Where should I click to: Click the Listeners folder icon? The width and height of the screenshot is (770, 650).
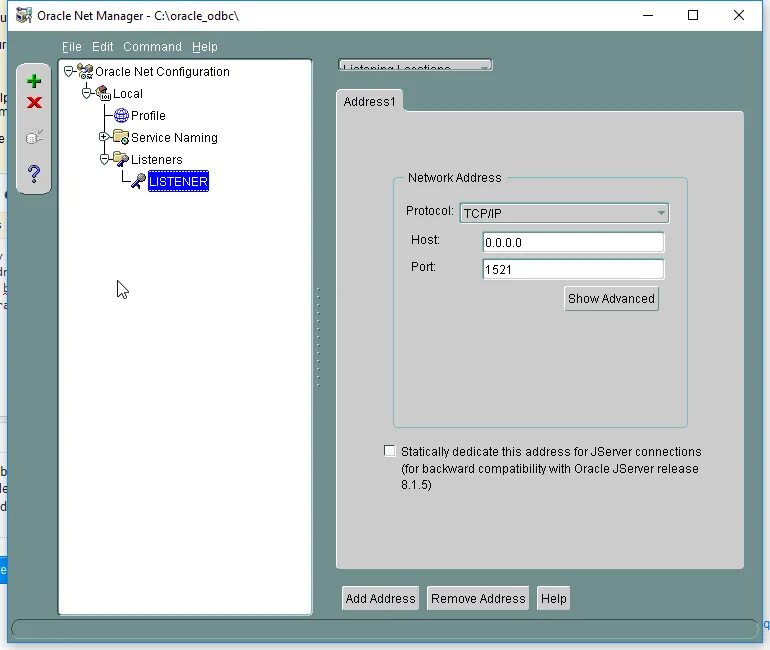coord(121,159)
